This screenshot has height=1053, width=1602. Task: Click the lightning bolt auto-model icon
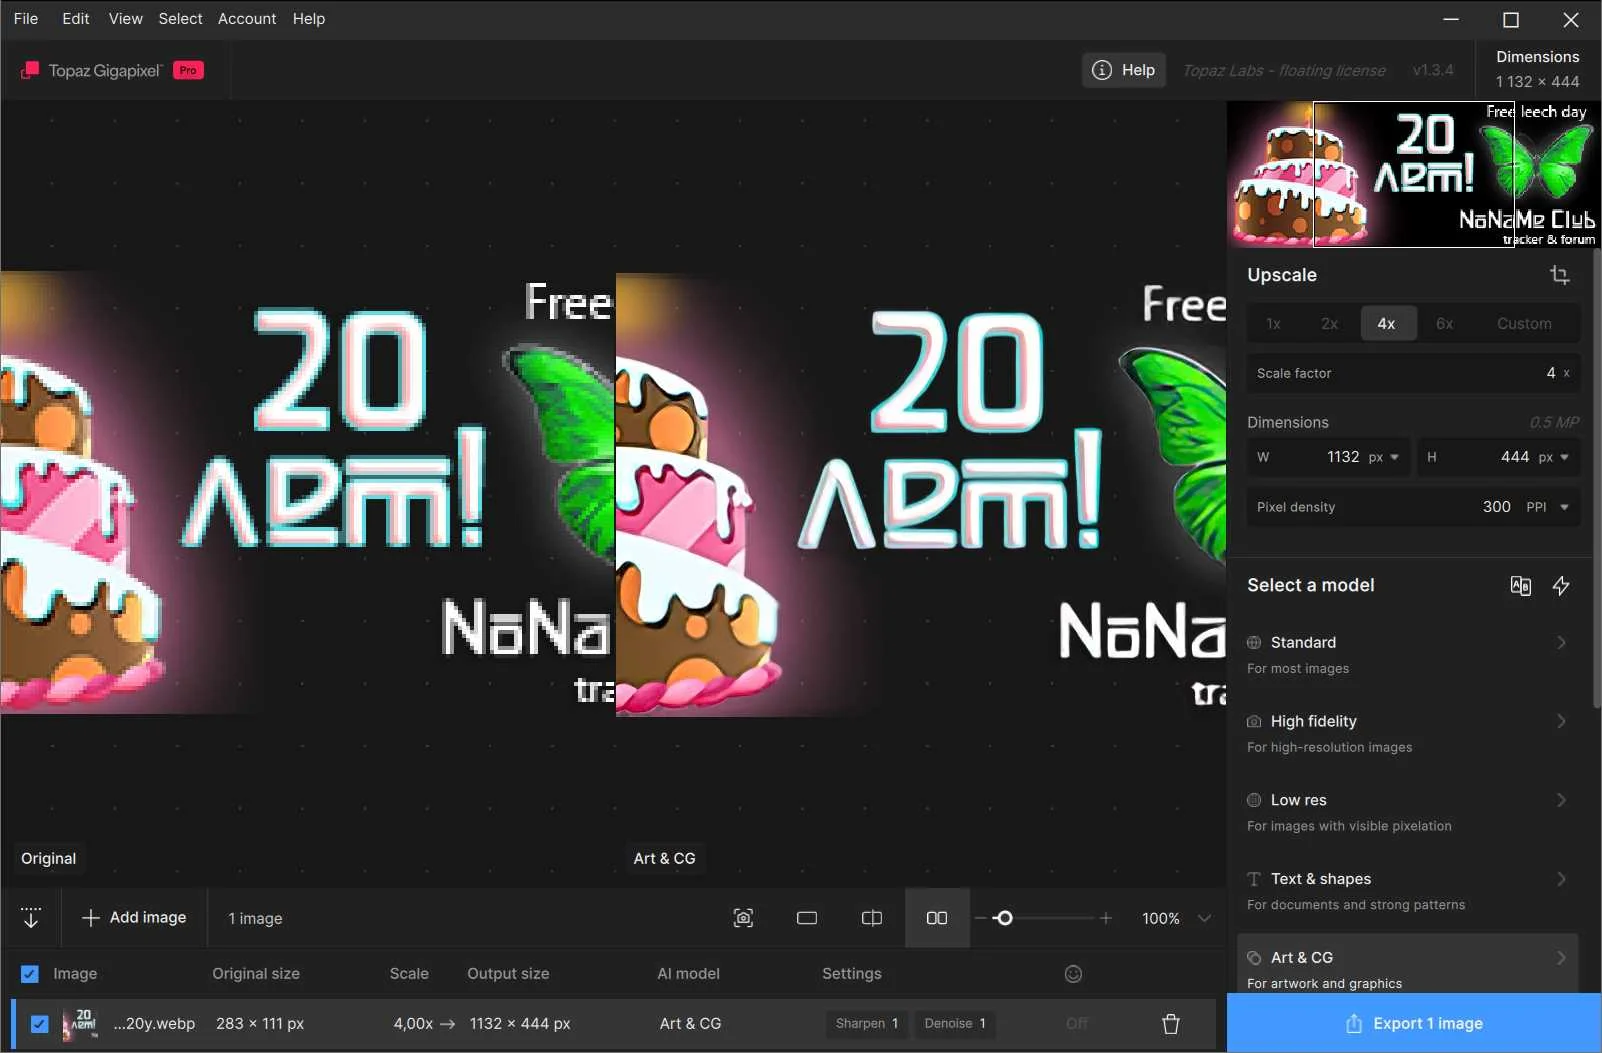[1561, 586]
